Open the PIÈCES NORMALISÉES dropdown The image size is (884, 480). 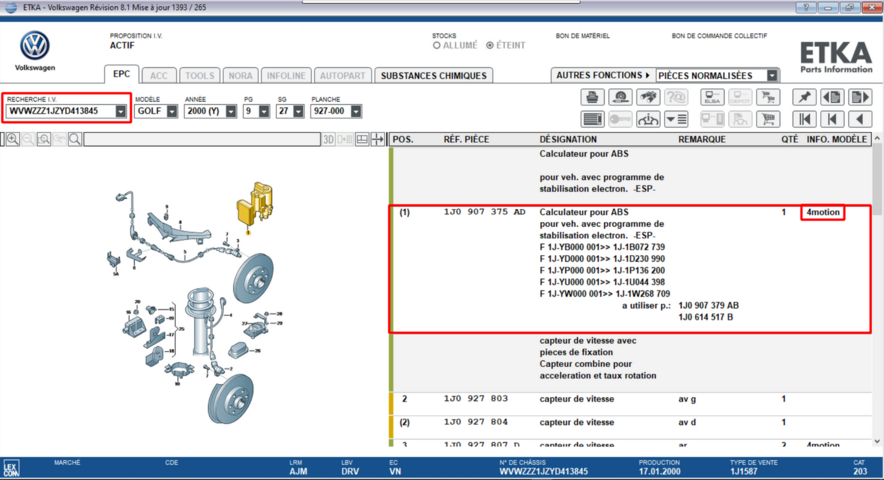(x=772, y=75)
